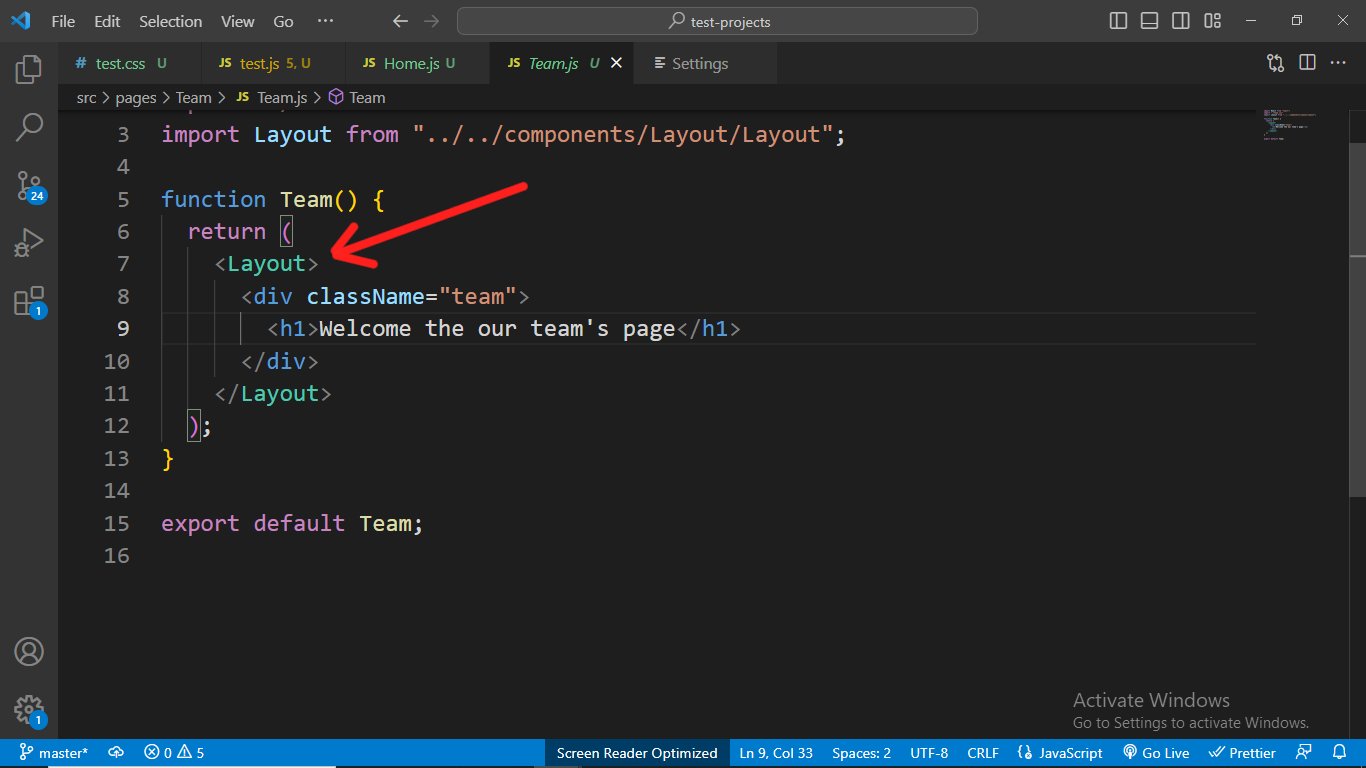Click the Prettier status item
Screen dimensions: 1366x768
pyautogui.click(x=1242, y=753)
